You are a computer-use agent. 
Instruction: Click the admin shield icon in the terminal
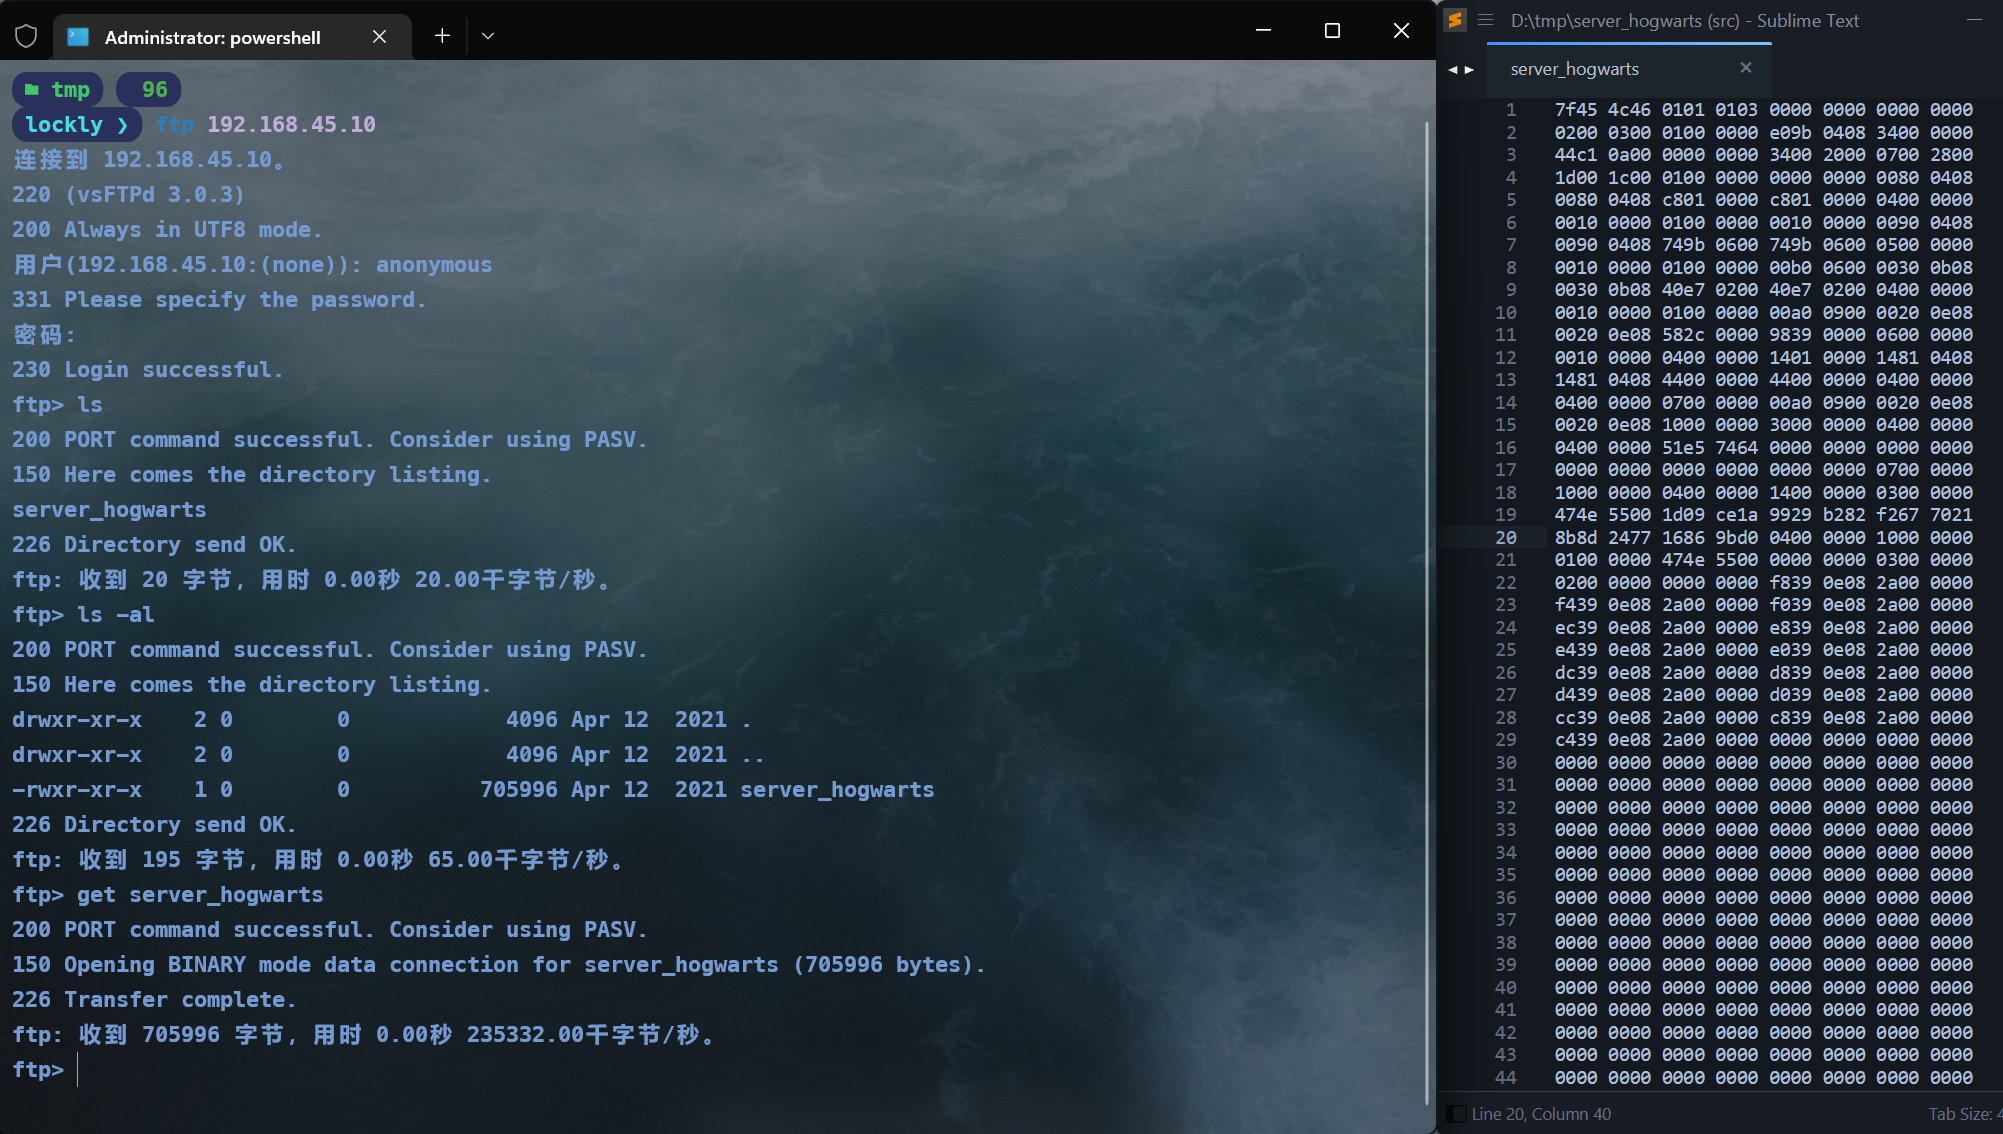27,36
